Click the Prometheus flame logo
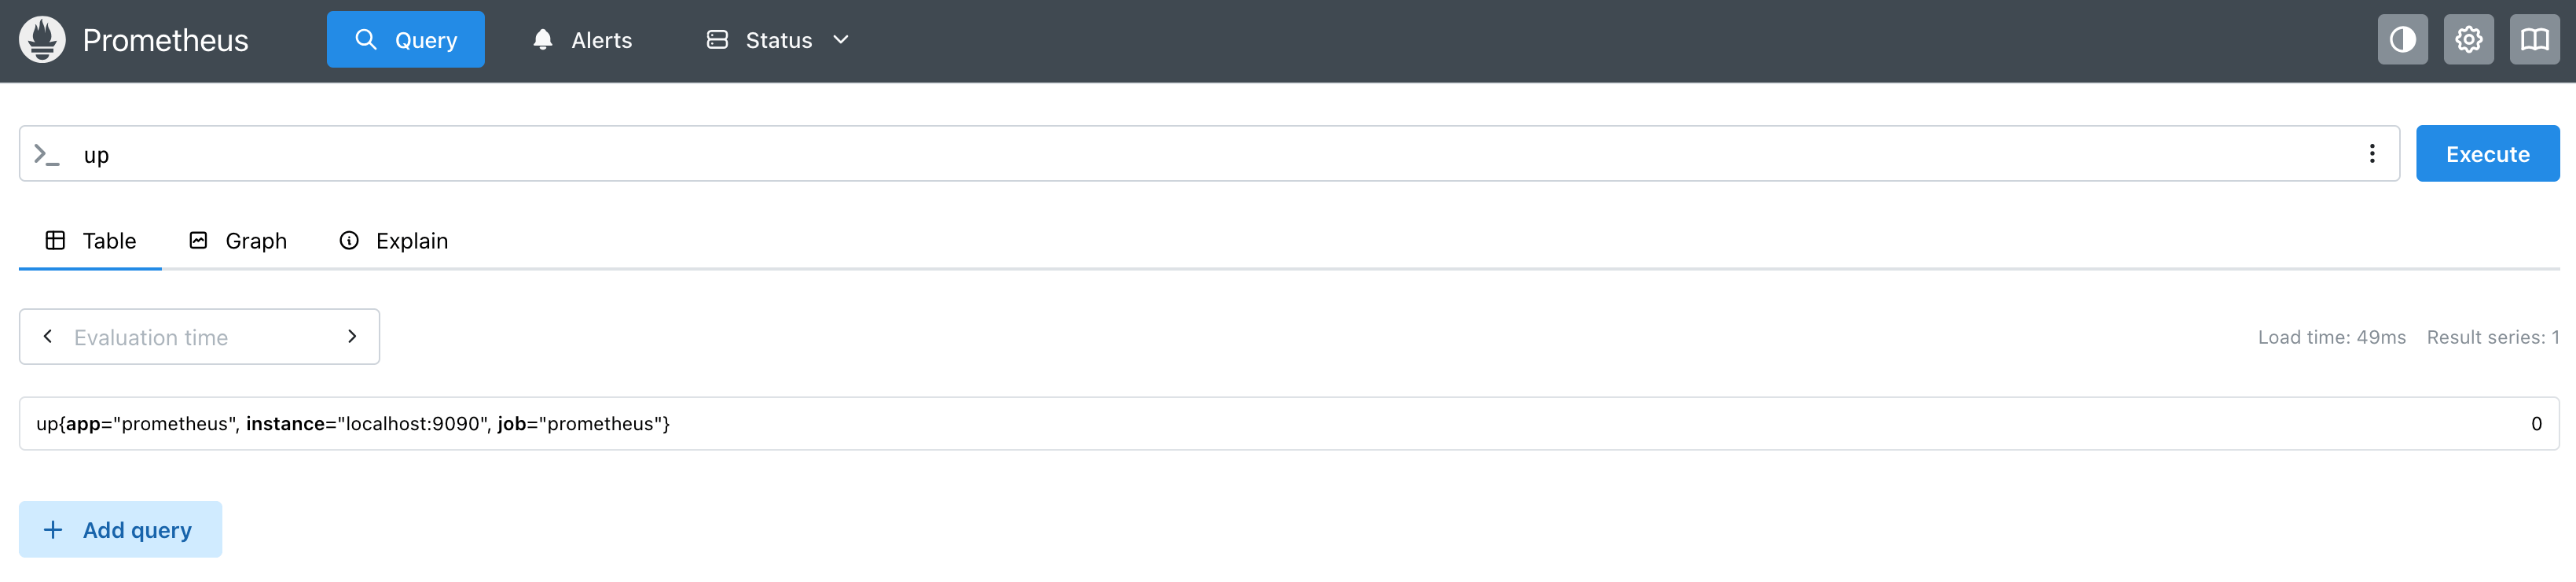This screenshot has width=2576, height=582. (x=42, y=40)
